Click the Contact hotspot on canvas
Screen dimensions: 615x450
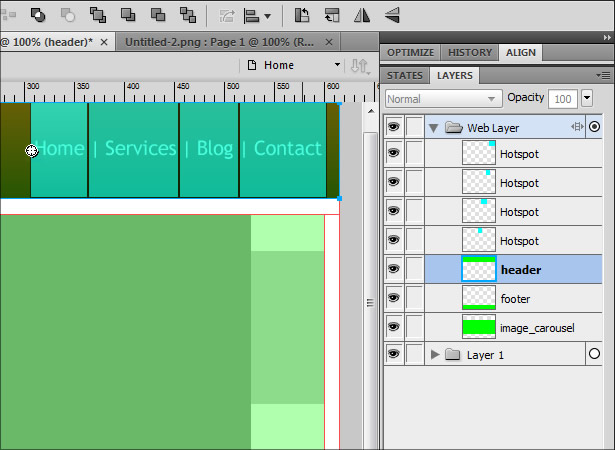coord(283,150)
